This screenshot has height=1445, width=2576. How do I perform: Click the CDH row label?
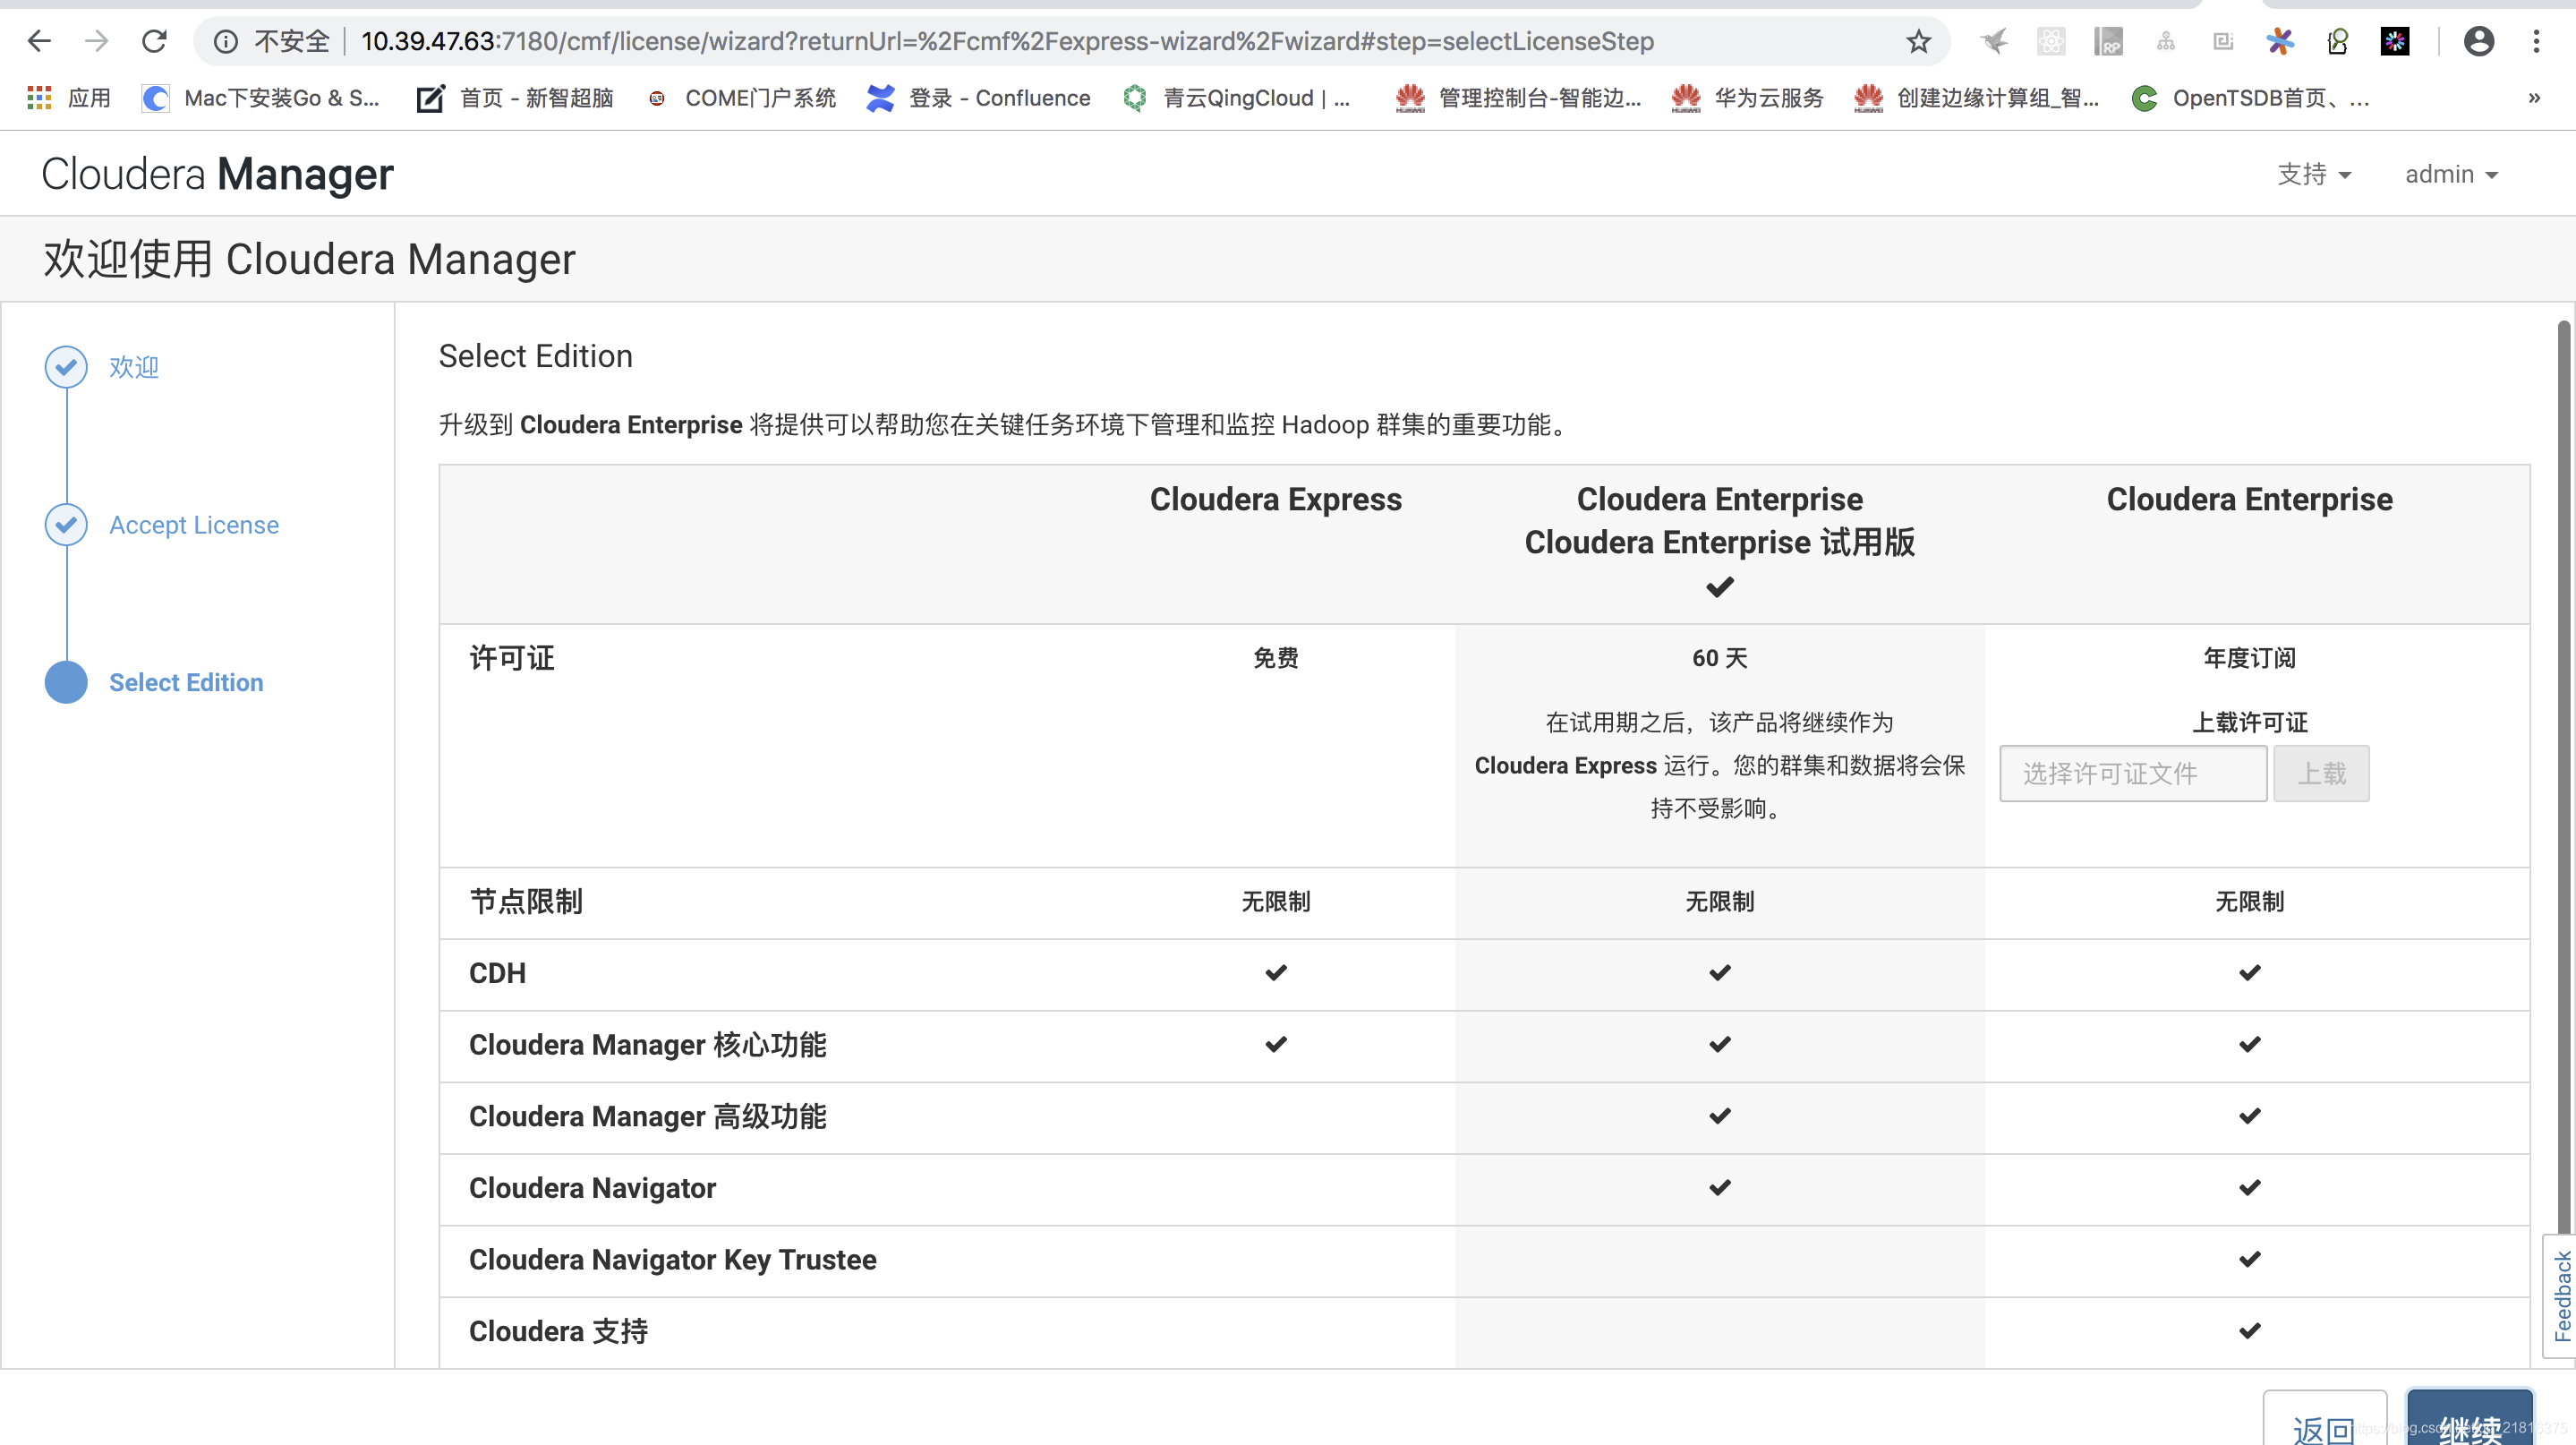(x=497, y=973)
